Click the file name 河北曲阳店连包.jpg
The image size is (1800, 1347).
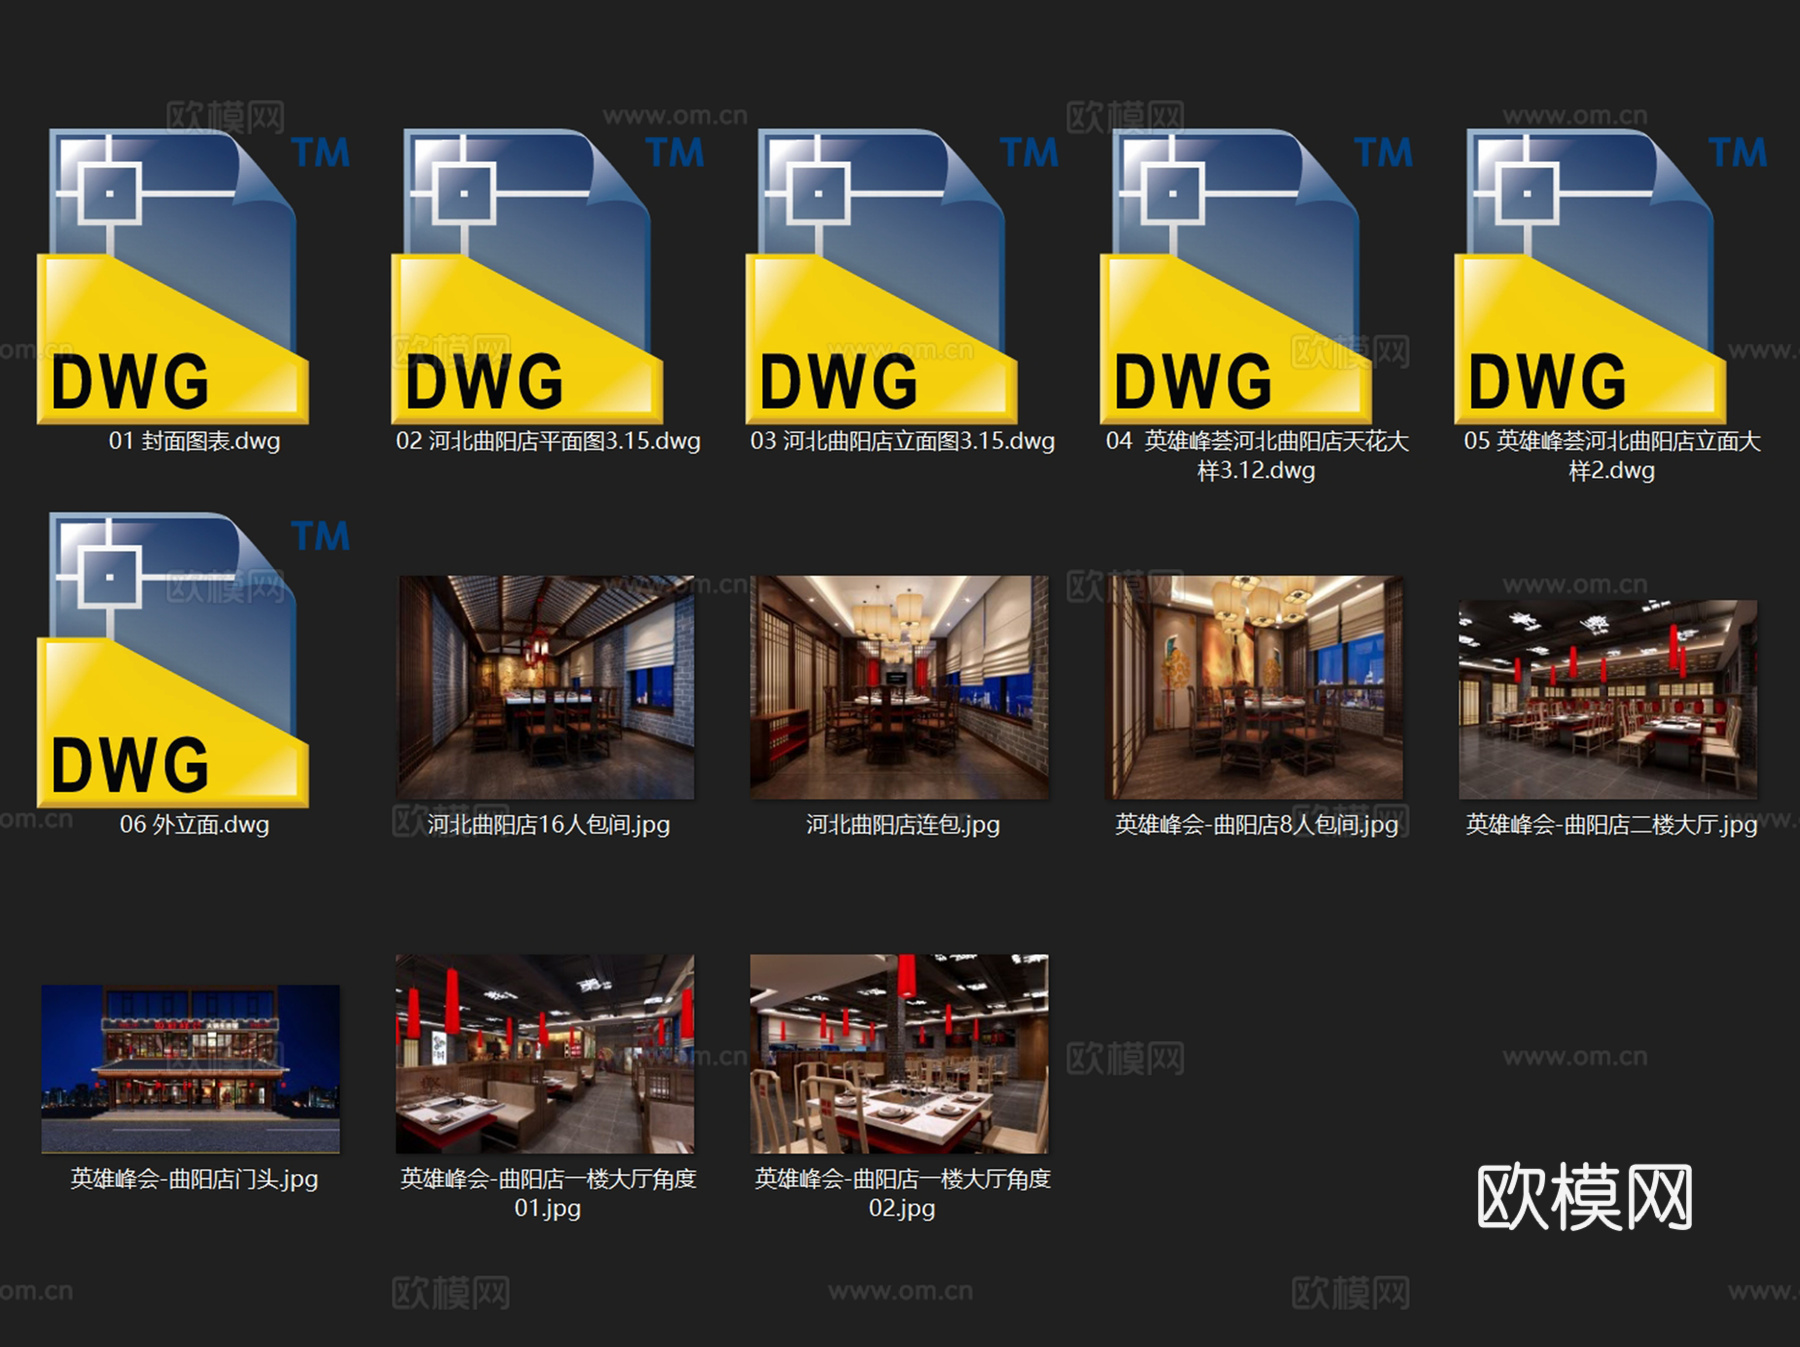[x=903, y=825]
